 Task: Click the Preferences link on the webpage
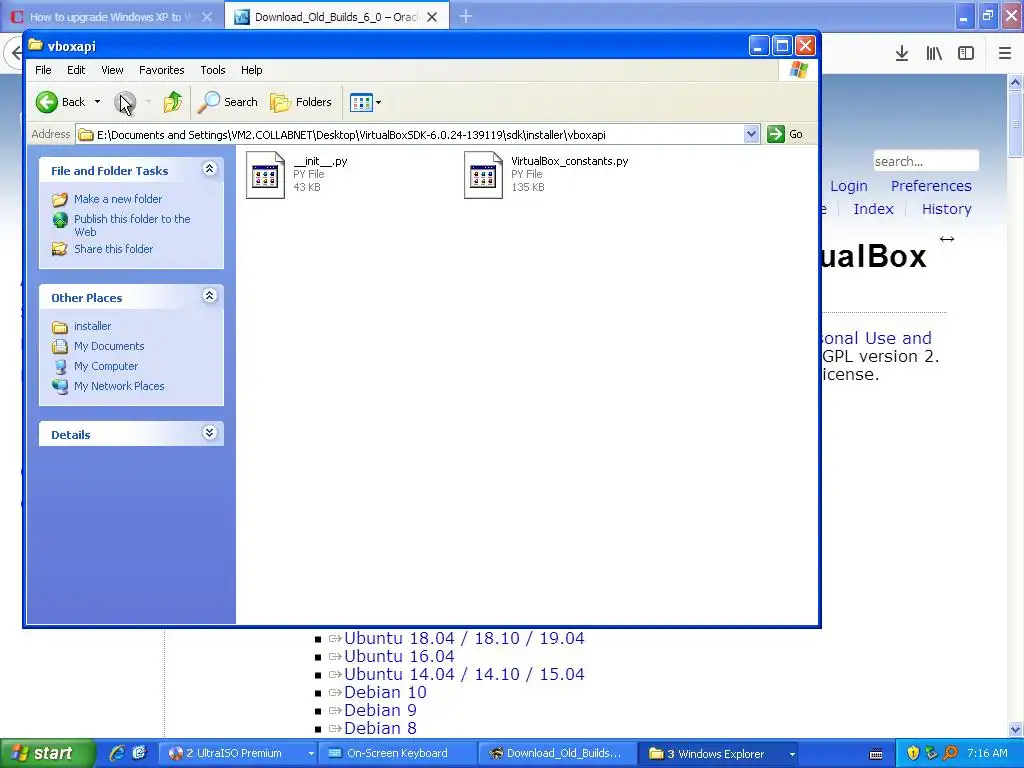pos(931,186)
